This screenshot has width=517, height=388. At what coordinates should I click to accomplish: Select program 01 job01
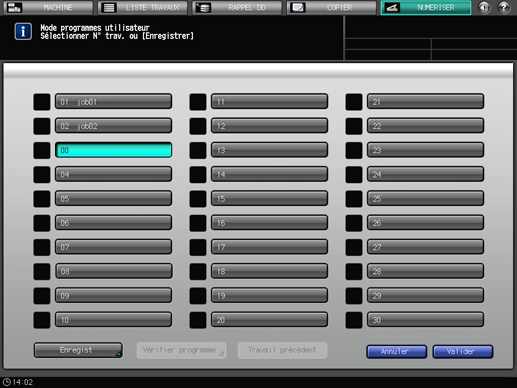pyautogui.click(x=113, y=101)
